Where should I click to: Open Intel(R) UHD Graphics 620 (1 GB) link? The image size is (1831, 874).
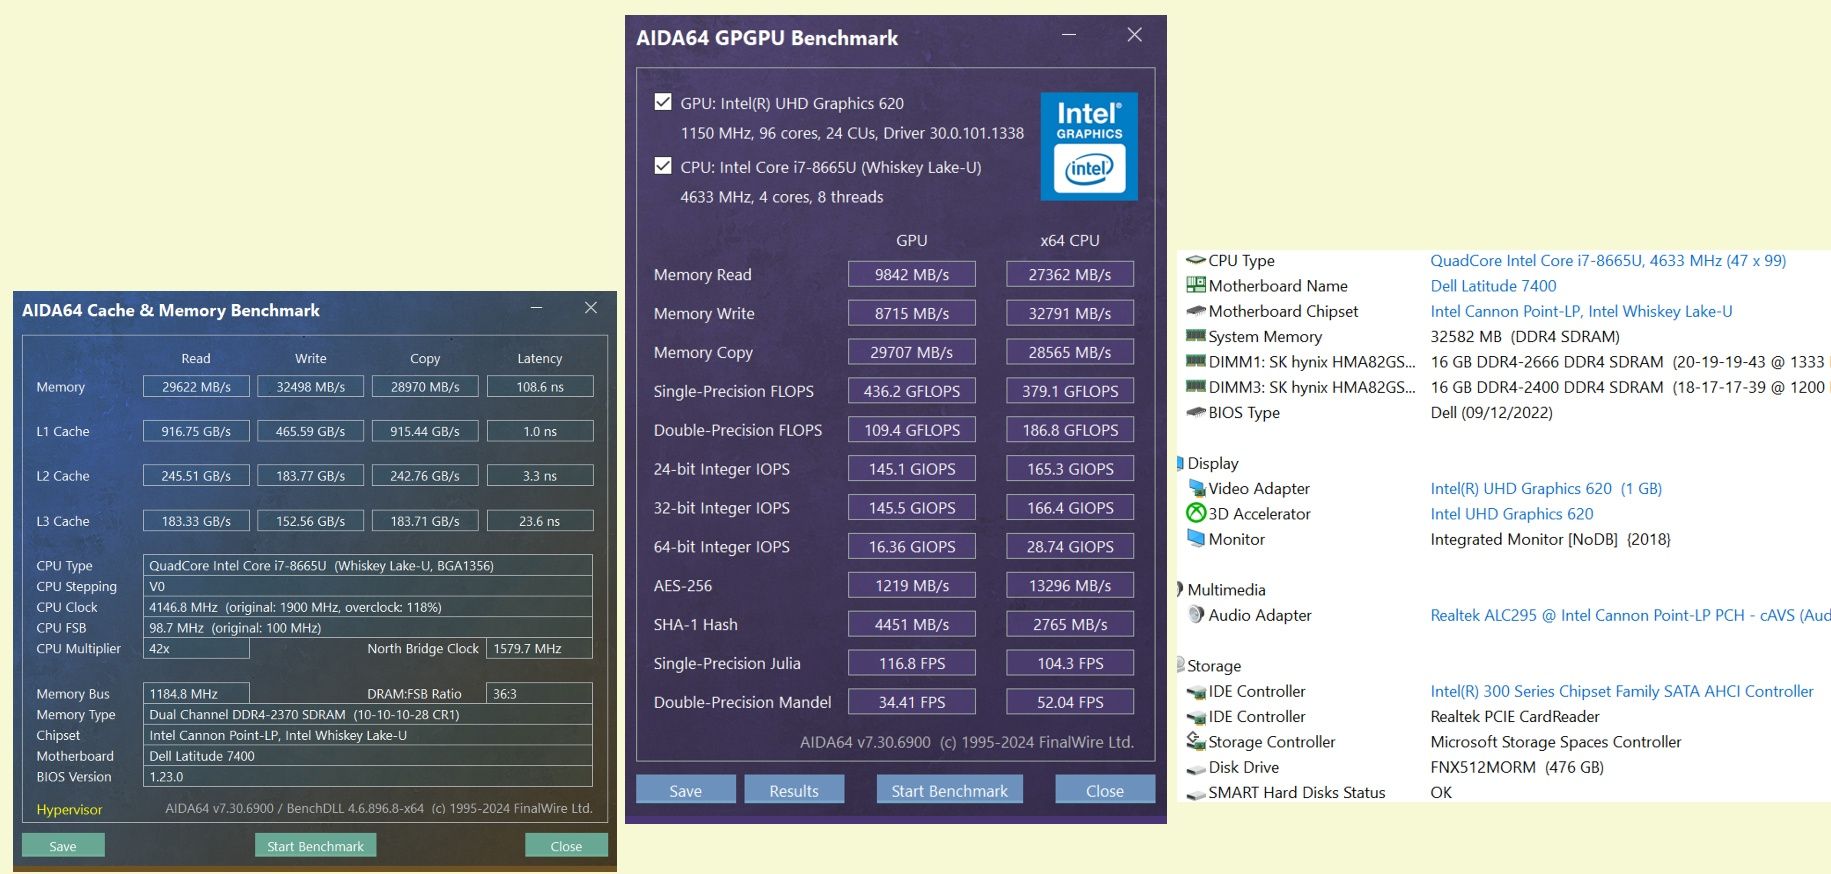pyautogui.click(x=1546, y=488)
